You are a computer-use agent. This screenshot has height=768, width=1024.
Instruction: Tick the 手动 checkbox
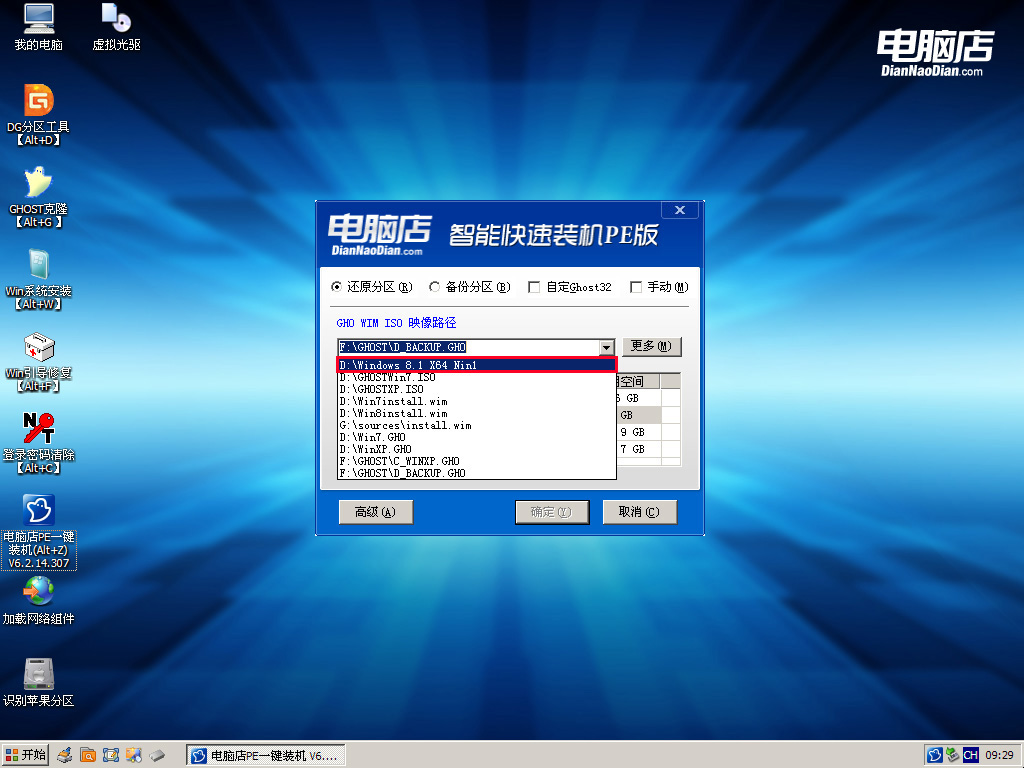636,287
